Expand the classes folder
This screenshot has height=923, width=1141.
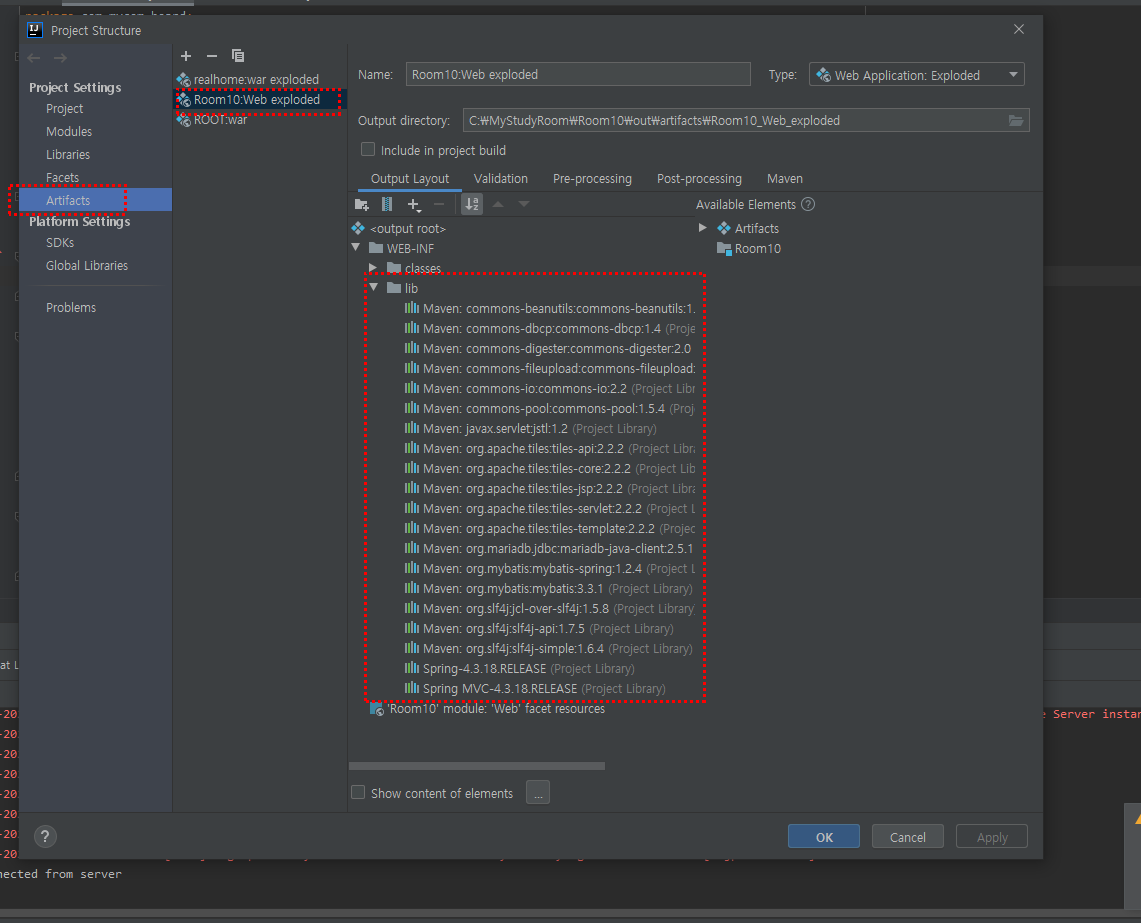click(x=373, y=268)
